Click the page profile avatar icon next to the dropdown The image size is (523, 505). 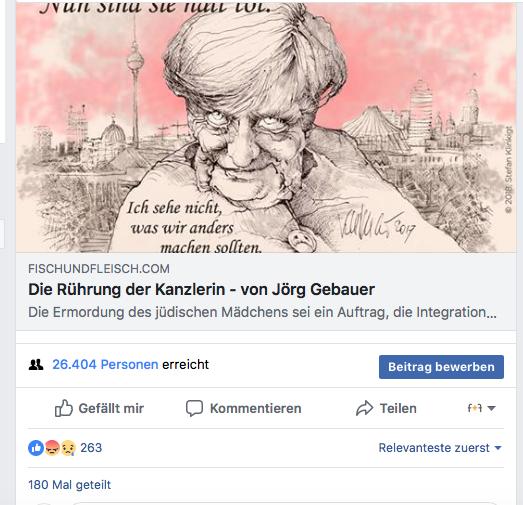[475, 408]
